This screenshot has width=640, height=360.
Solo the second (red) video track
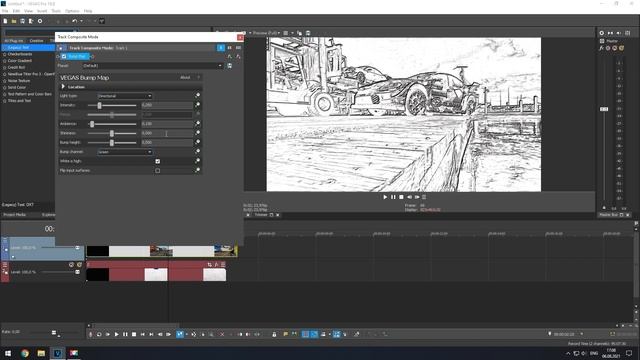pyautogui.click(x=79, y=265)
